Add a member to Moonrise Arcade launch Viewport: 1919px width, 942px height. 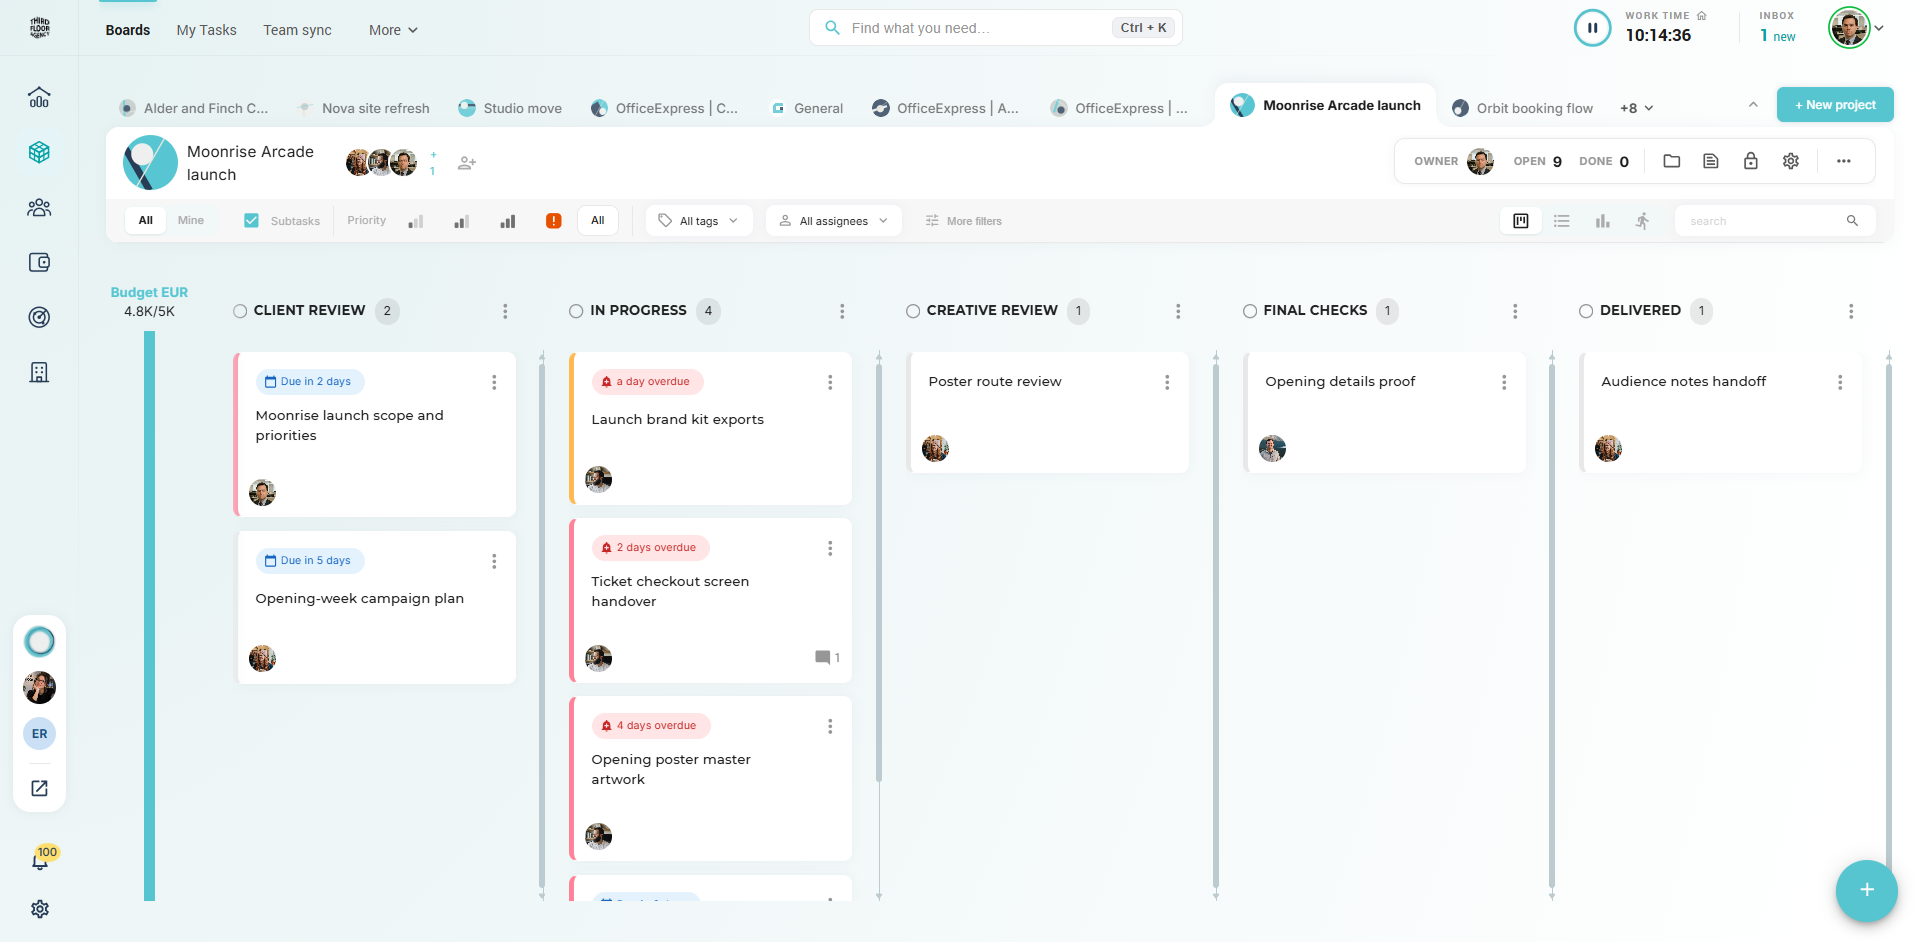tap(467, 163)
